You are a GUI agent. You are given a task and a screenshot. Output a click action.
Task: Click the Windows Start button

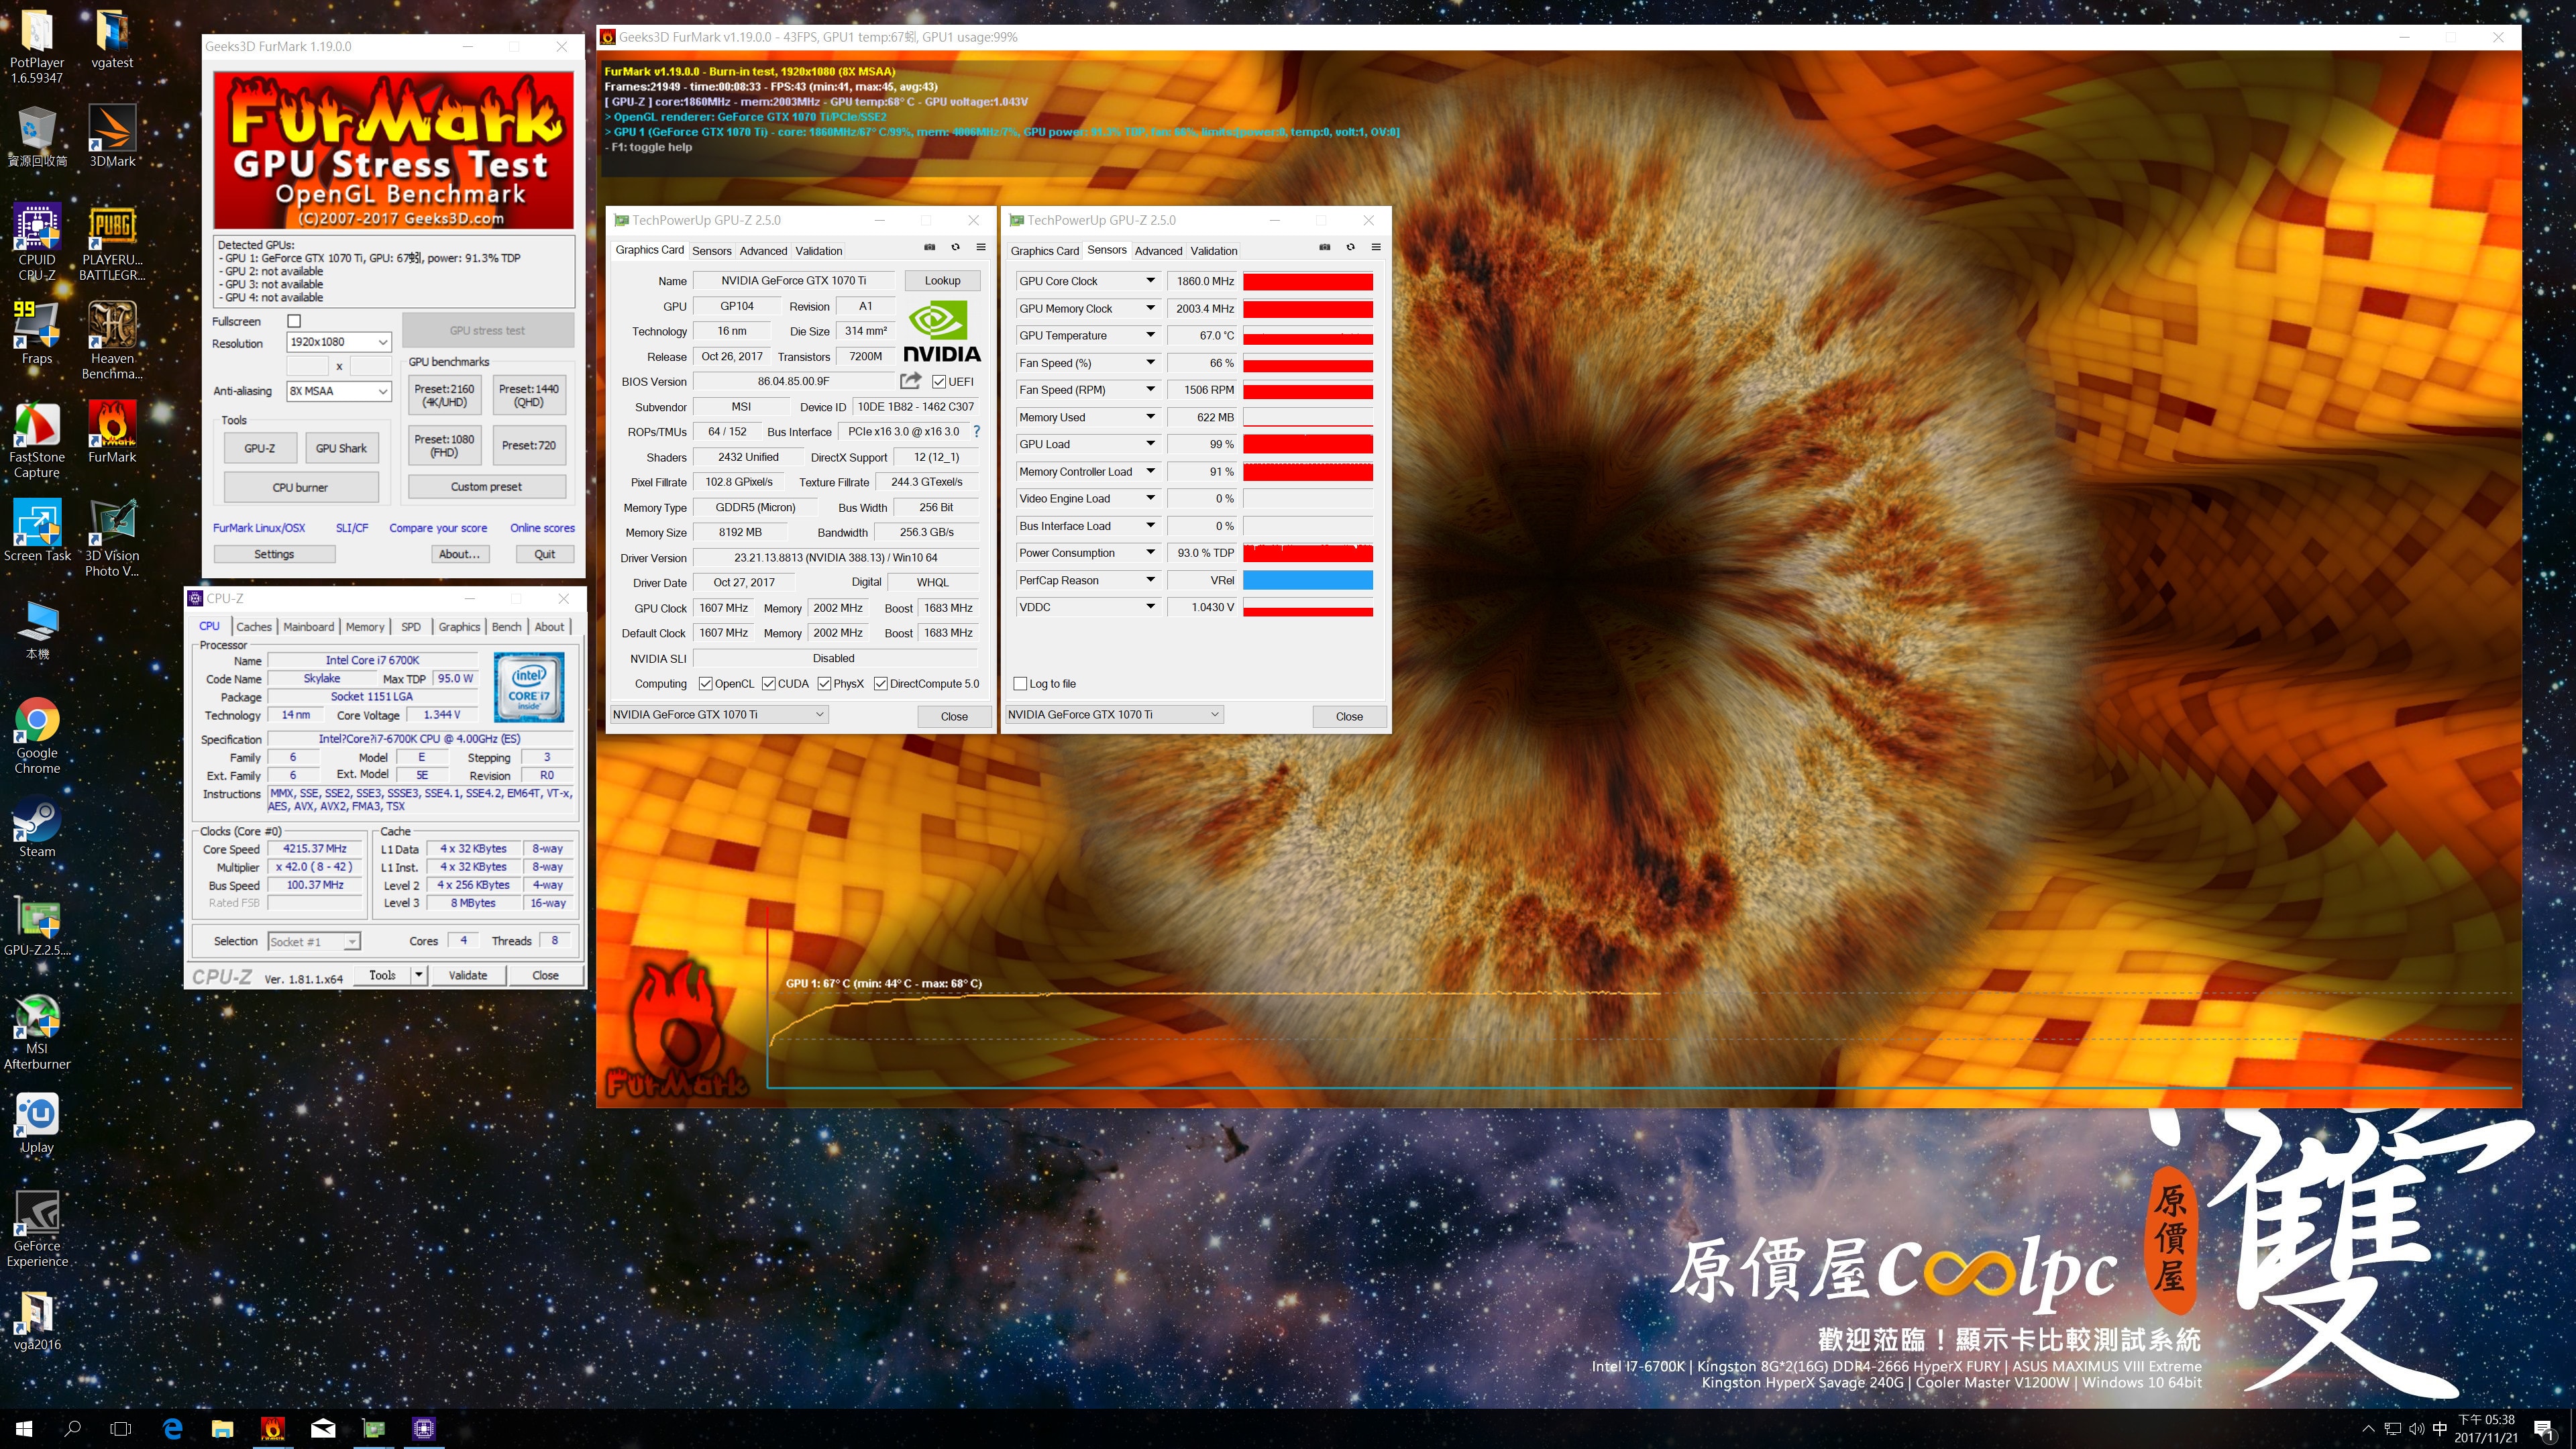click(x=24, y=1429)
